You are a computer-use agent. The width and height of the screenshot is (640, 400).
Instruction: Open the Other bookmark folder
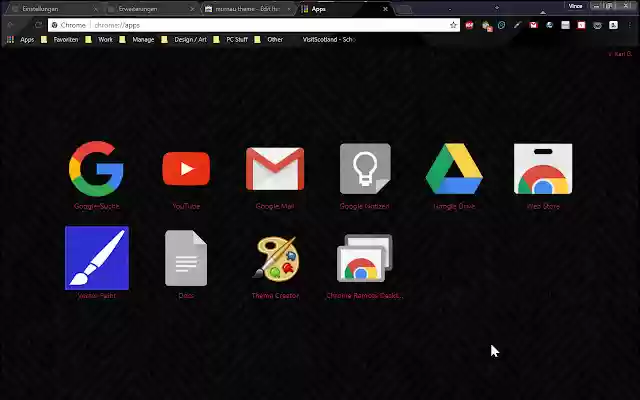(x=269, y=40)
